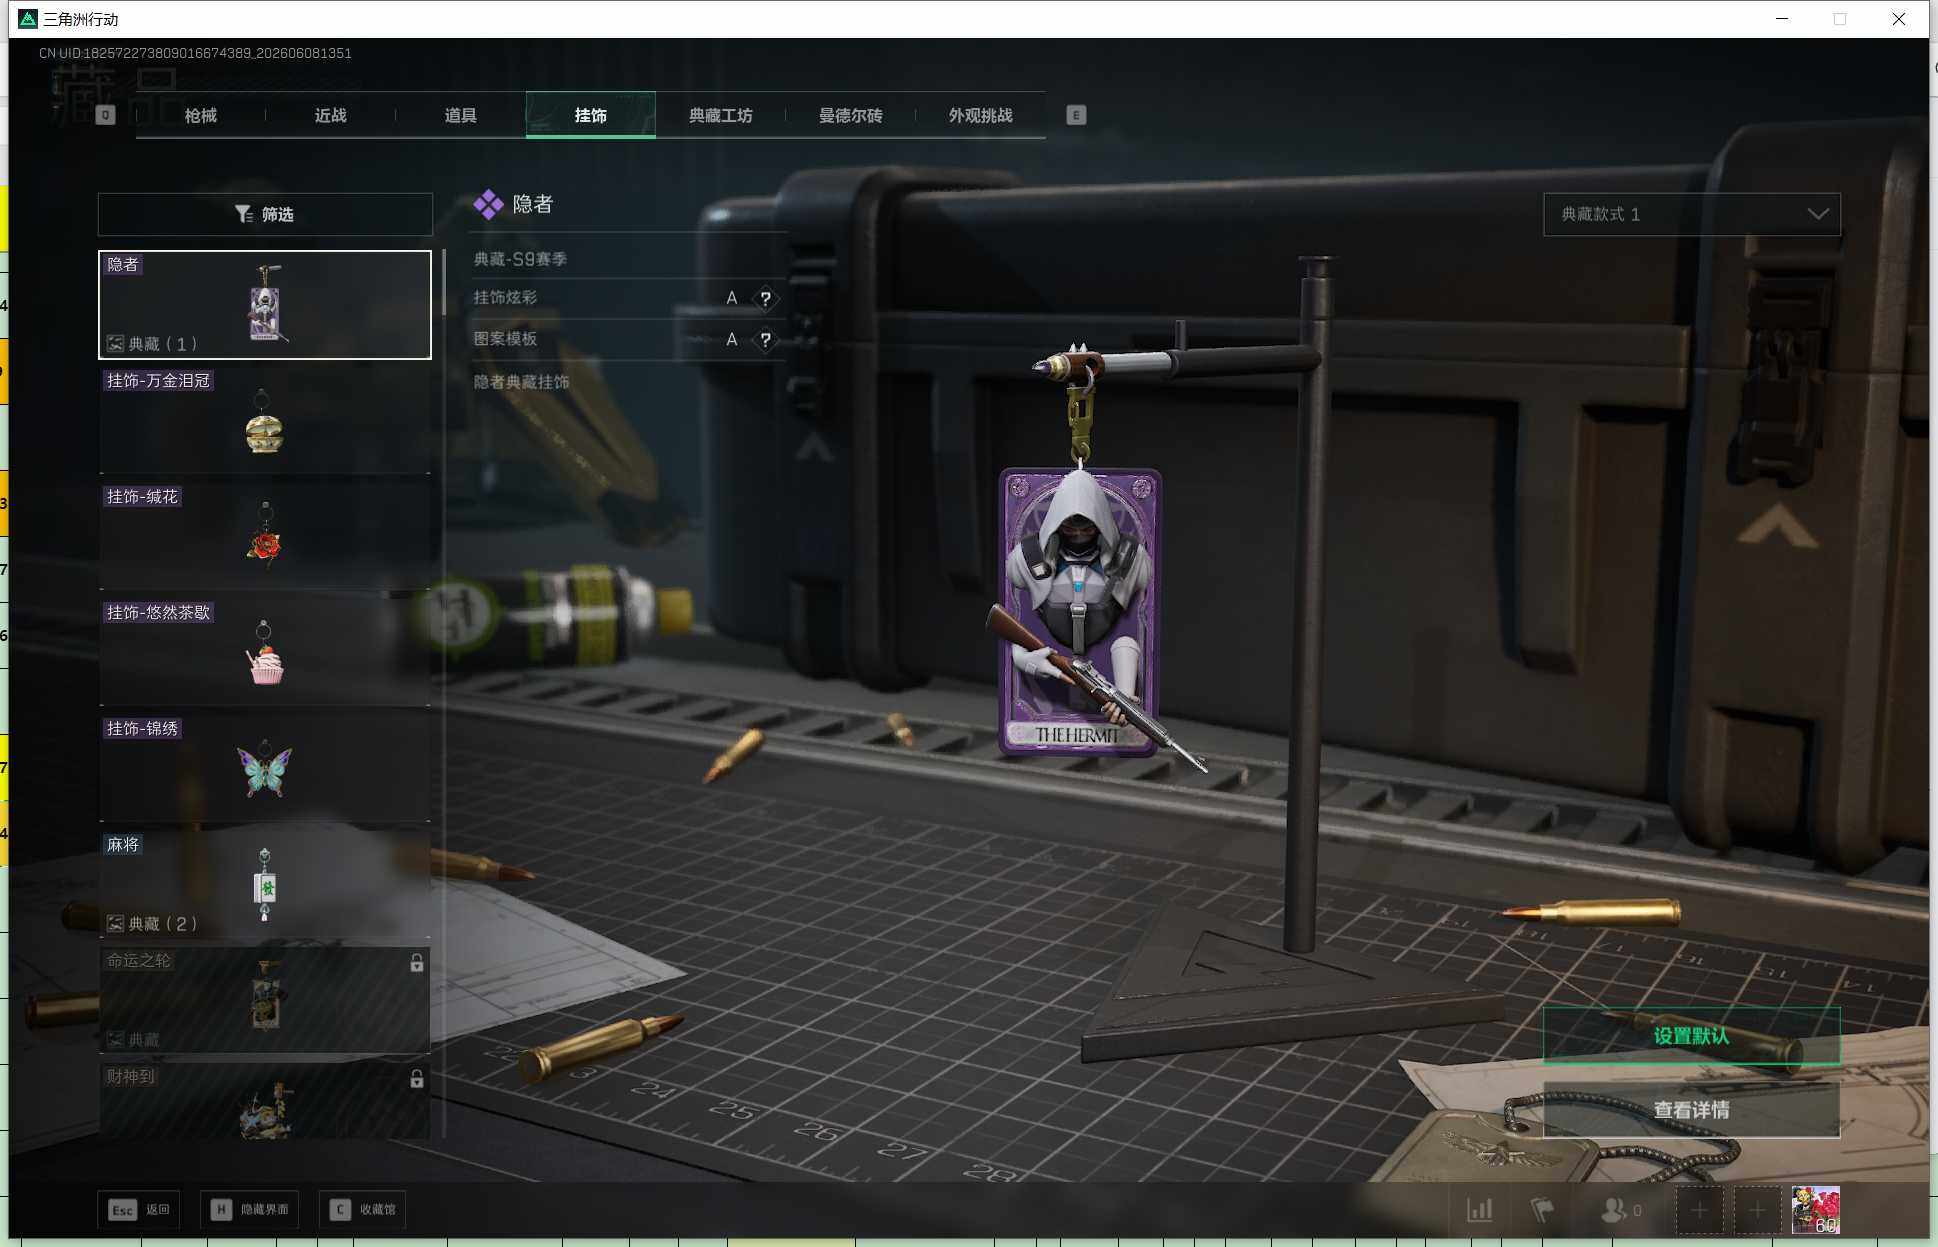Image resolution: width=1938 pixels, height=1247 pixels.
Task: Open the 筛选 filter button
Action: coord(265,214)
